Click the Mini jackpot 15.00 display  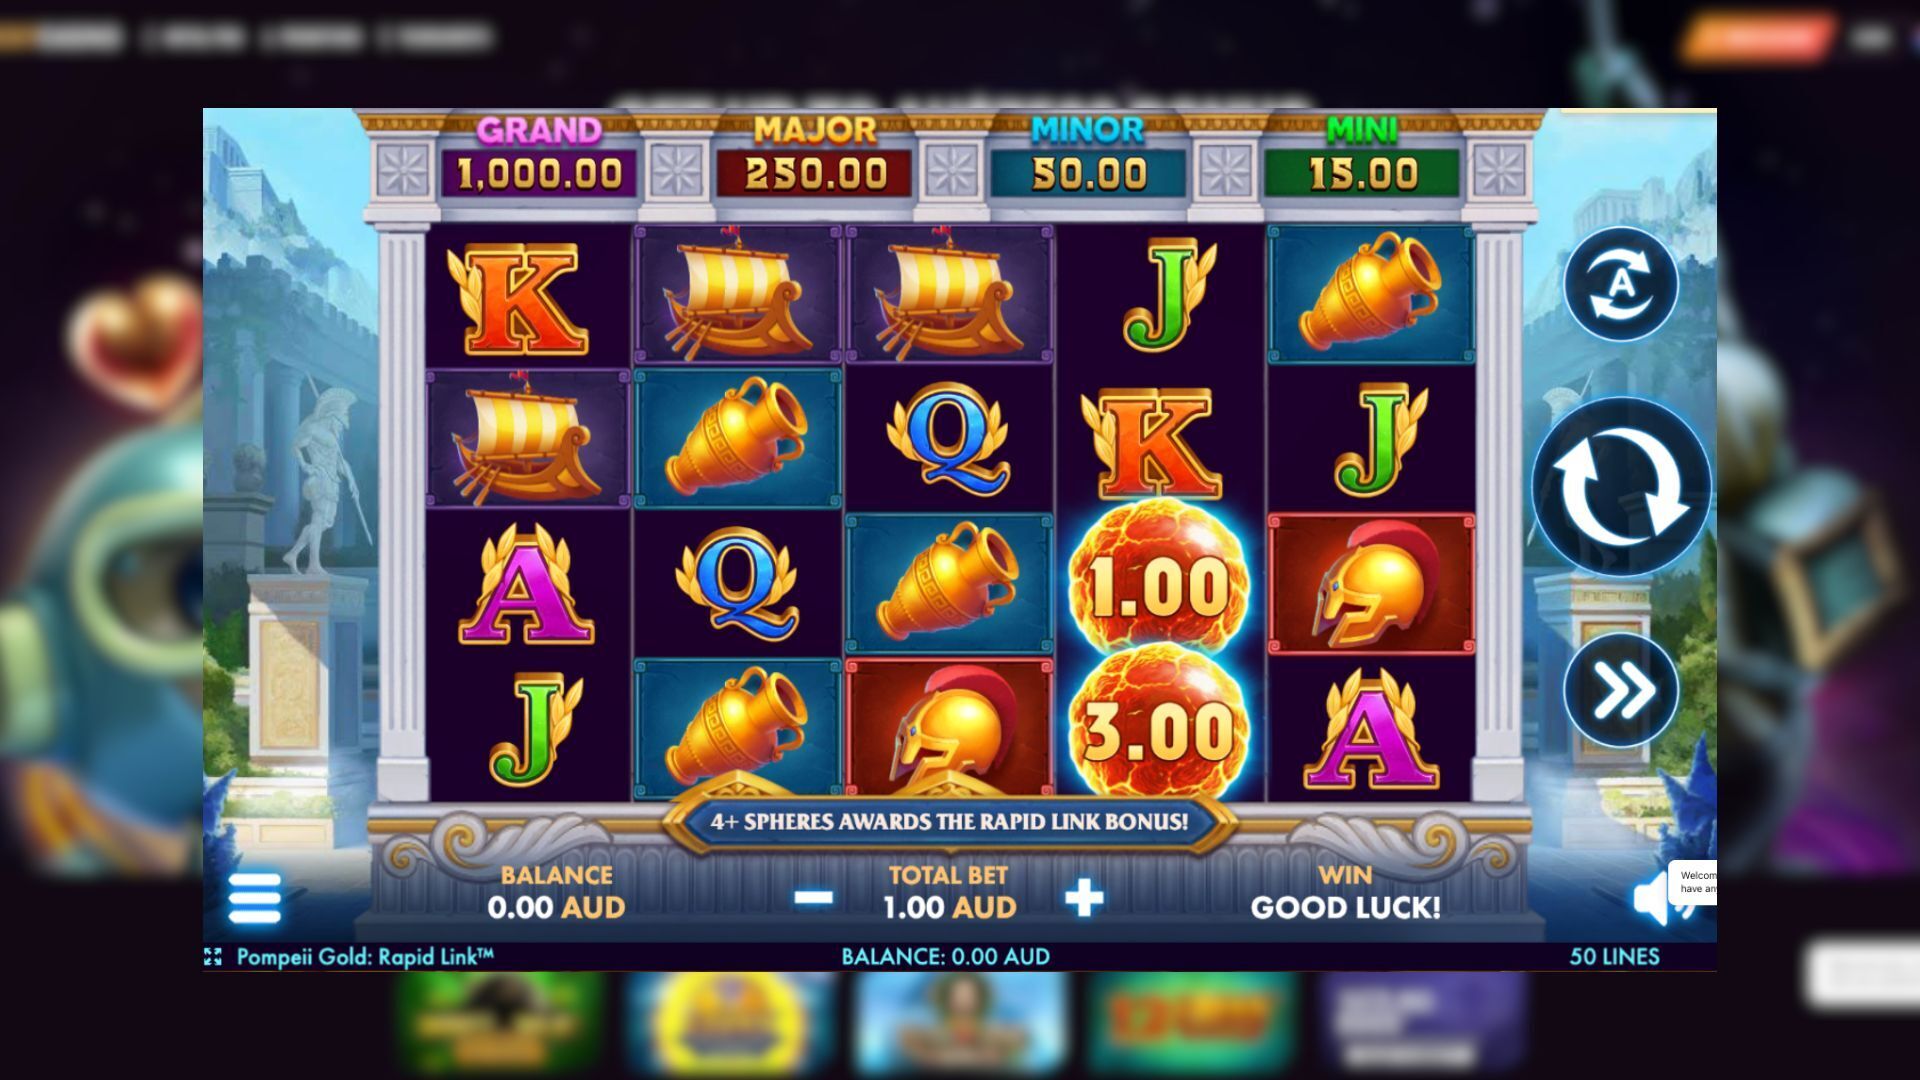pyautogui.click(x=1362, y=174)
